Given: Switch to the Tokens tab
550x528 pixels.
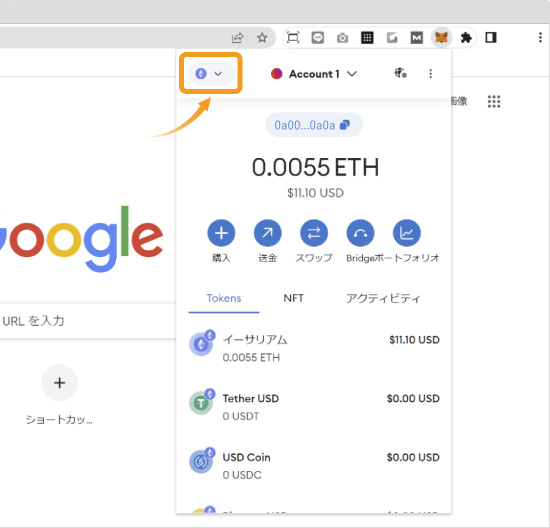Looking at the screenshot, I should (224, 299).
